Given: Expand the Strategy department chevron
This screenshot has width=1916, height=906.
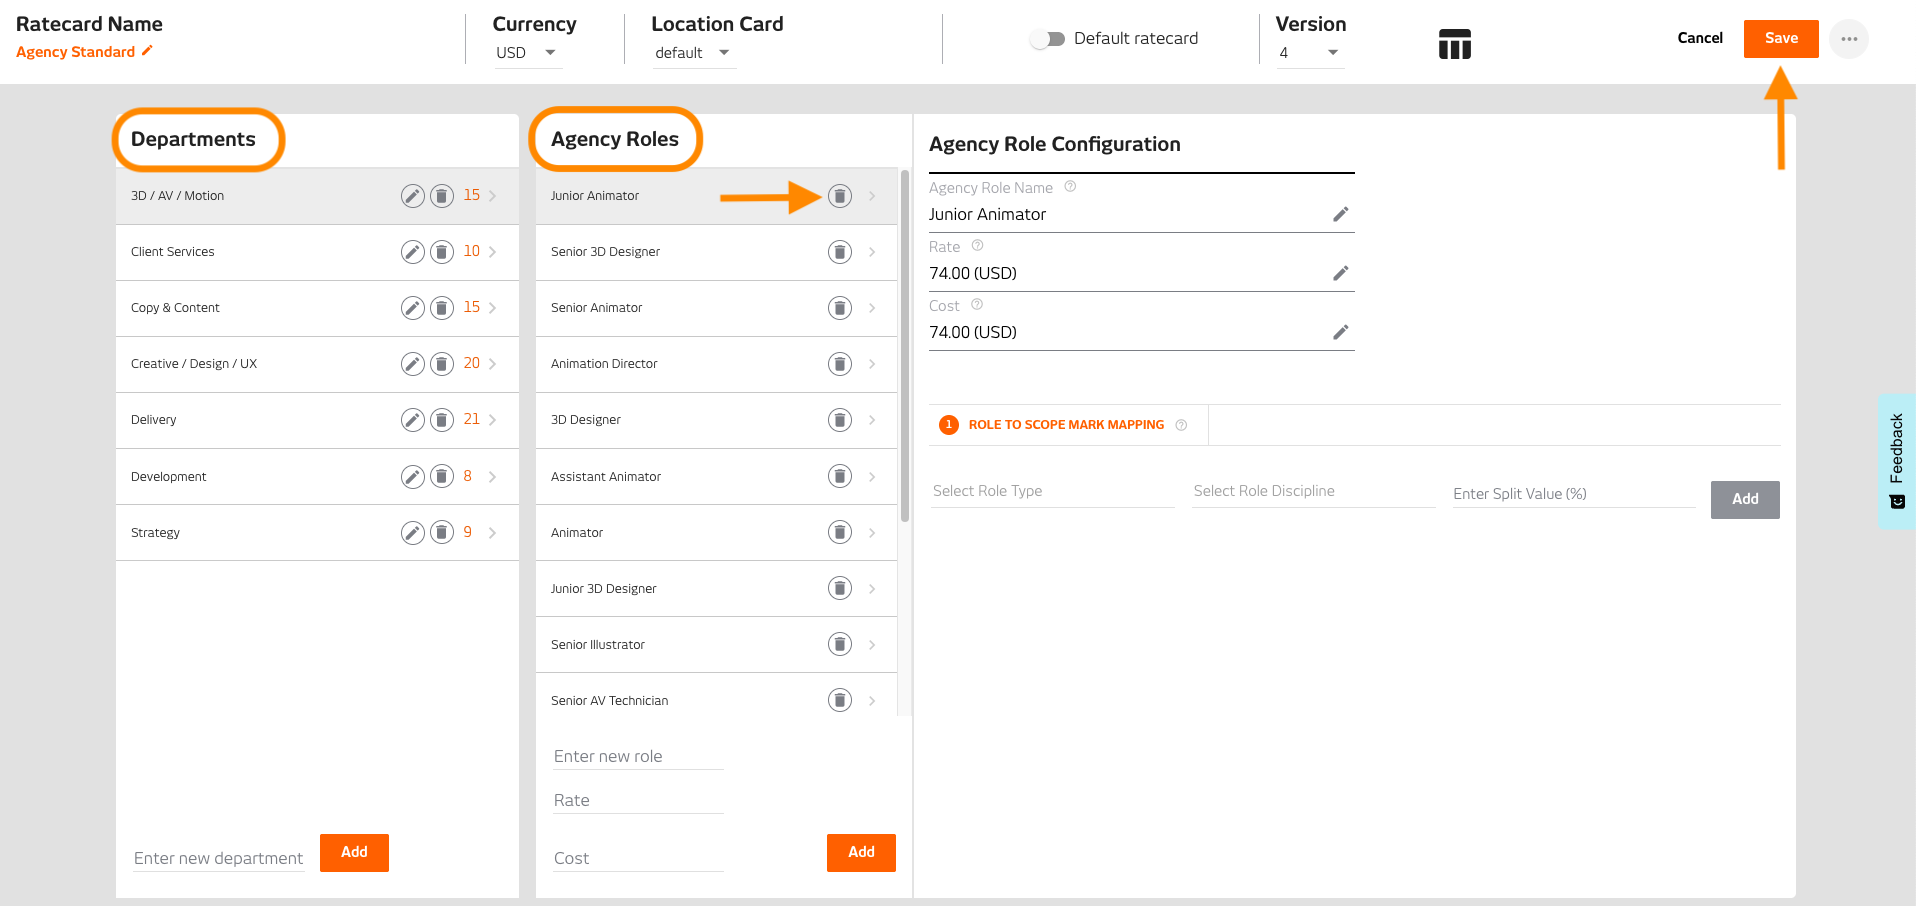Looking at the screenshot, I should coord(492,533).
